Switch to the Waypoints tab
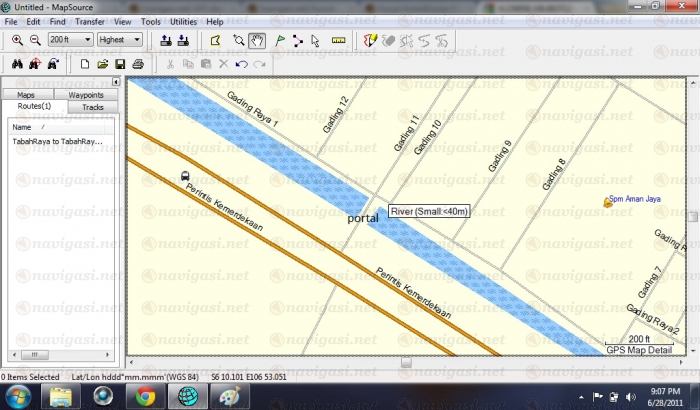Image resolution: width=700 pixels, height=410 pixels. click(x=85, y=95)
